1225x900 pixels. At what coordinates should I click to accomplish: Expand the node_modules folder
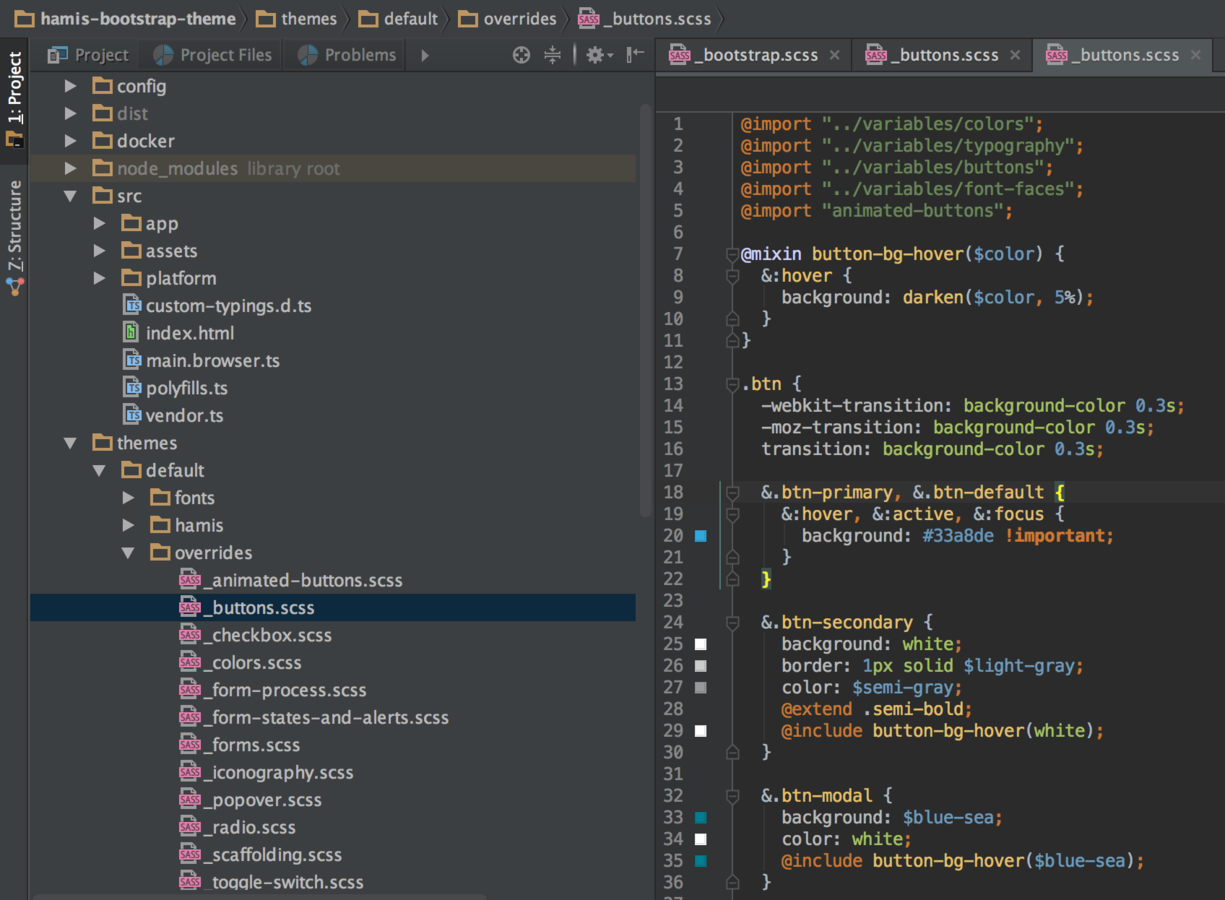click(71, 168)
